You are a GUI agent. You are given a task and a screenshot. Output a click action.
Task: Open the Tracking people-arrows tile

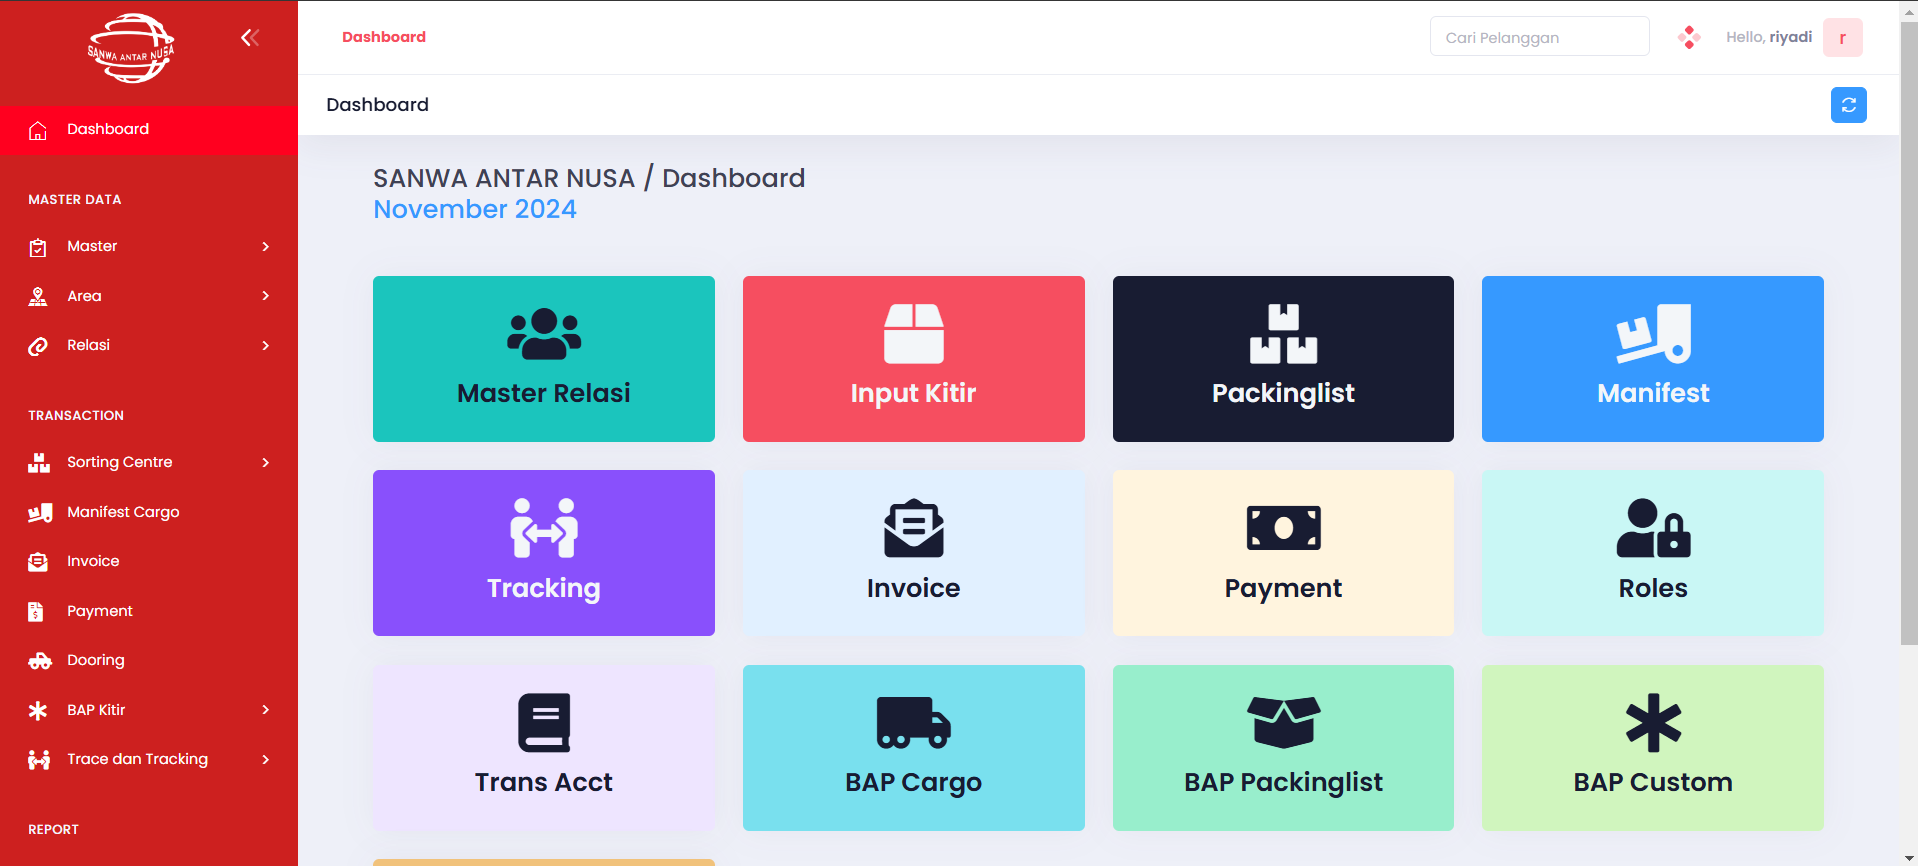pyautogui.click(x=544, y=553)
